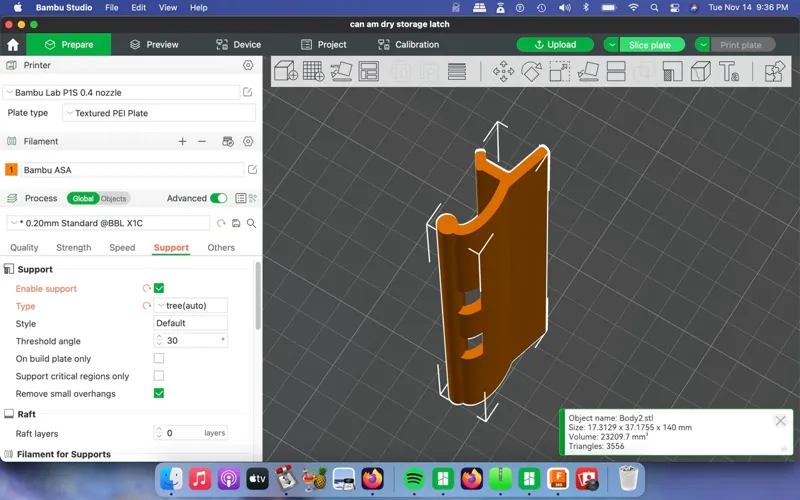Image resolution: width=800 pixels, height=500 pixels.
Task: Select the Text shape tool
Action: [729, 71]
